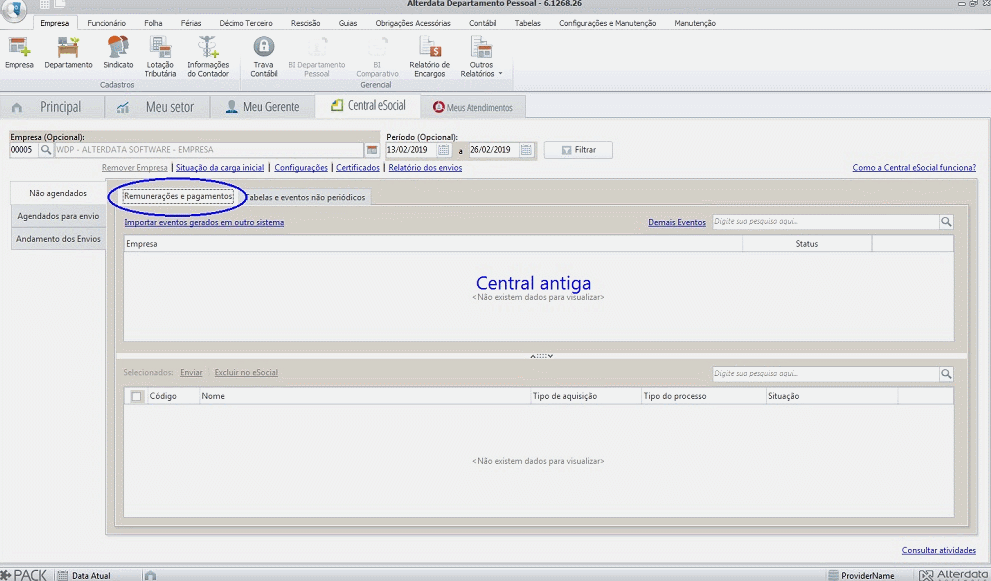Click the Status column header
The height and width of the screenshot is (581, 991).
806,244
